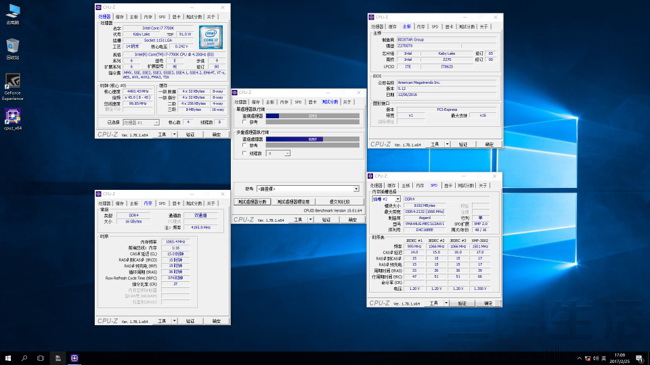Viewport: 650px width, 365px height.
Task: Click the title bar icon of the processor CPU-Z window
Action: (x=99, y=7)
